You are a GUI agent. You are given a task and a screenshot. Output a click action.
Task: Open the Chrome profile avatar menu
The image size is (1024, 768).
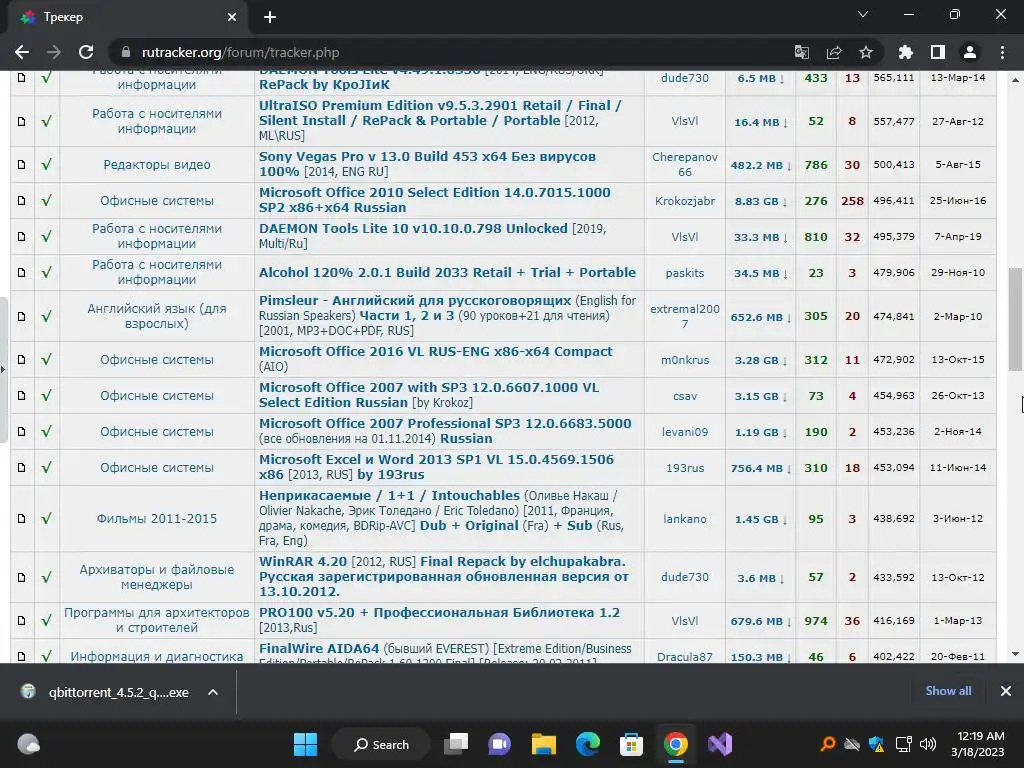970,52
